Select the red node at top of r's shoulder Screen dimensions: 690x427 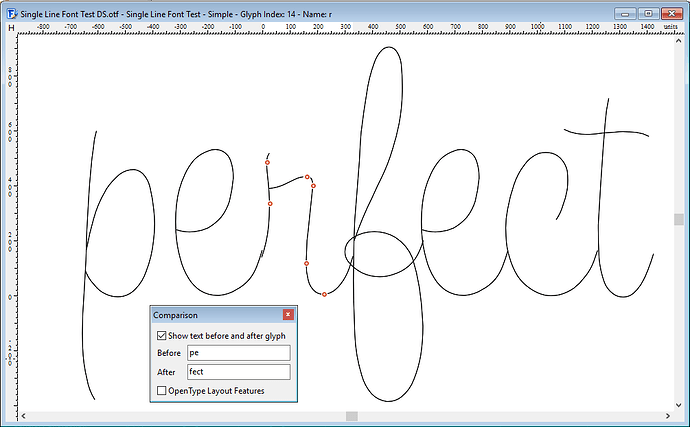point(307,177)
